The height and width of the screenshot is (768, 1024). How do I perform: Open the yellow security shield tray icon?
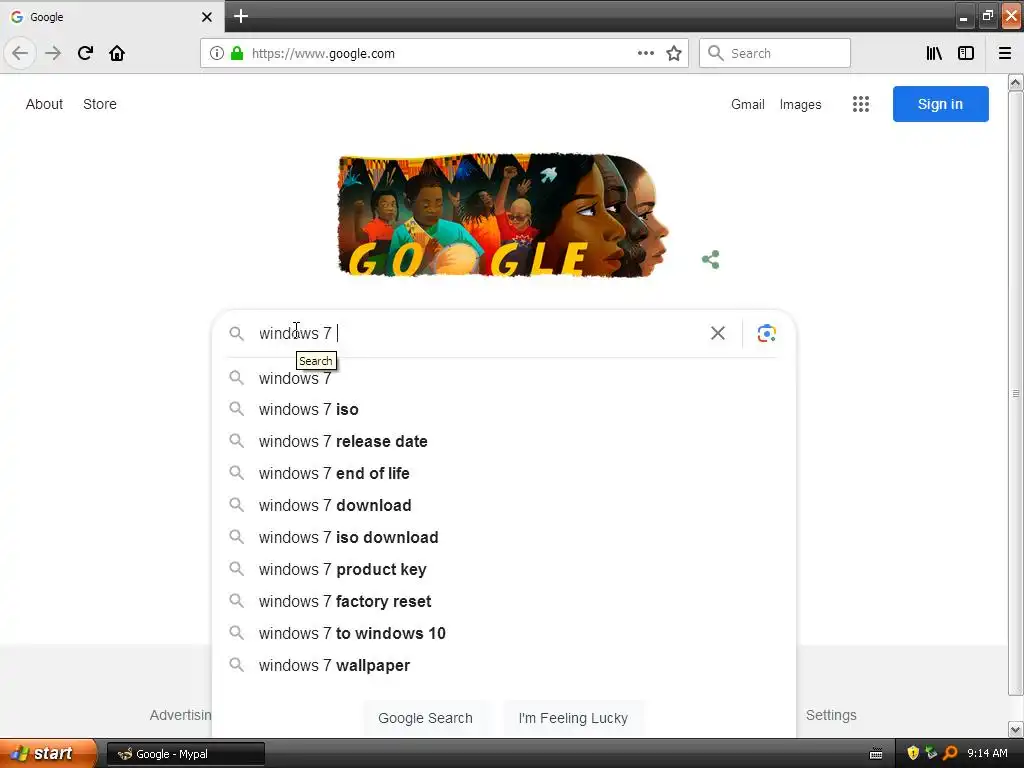[x=912, y=754]
